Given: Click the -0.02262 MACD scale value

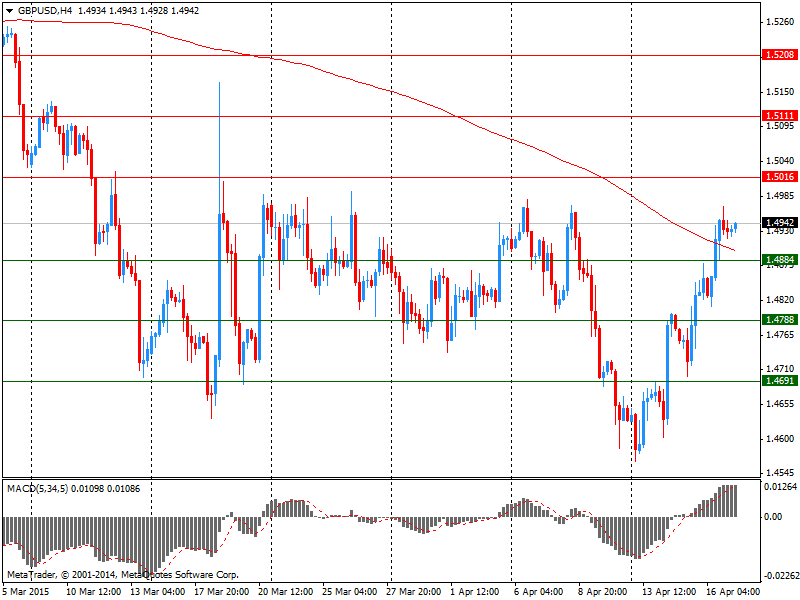Looking at the screenshot, I should [781, 576].
